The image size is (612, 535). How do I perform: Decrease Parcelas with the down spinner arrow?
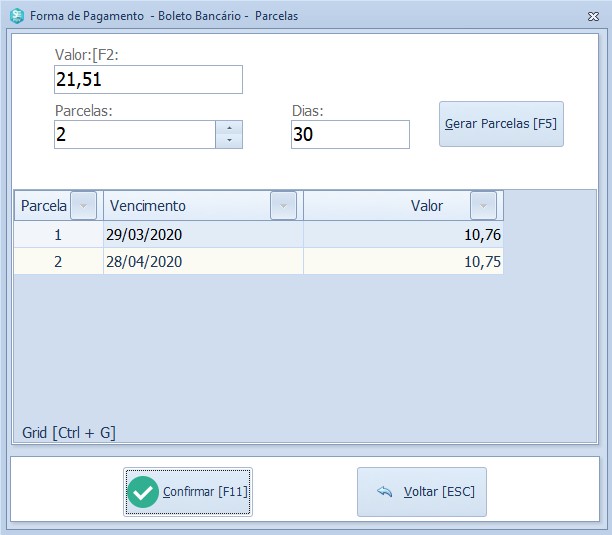pos(229,141)
